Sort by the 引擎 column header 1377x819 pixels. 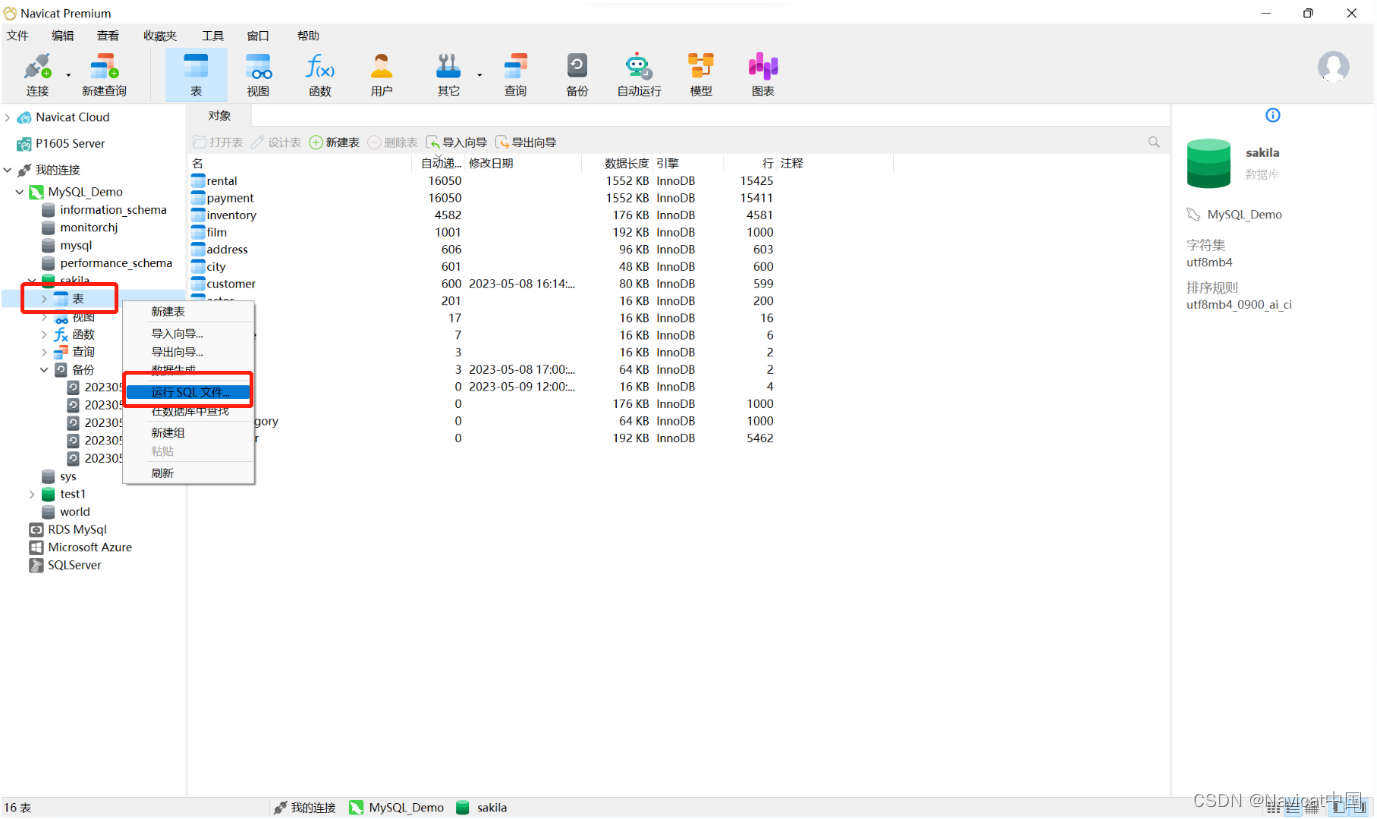(x=667, y=163)
